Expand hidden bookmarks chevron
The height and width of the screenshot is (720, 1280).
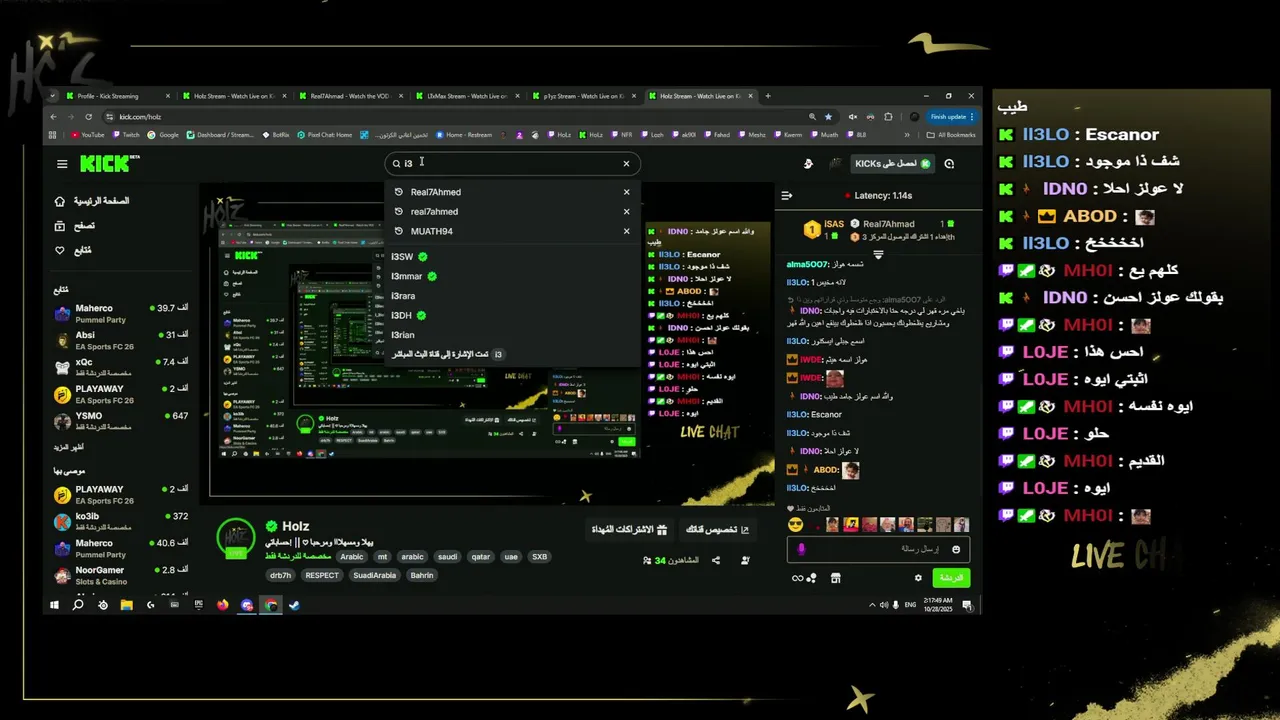click(905, 135)
